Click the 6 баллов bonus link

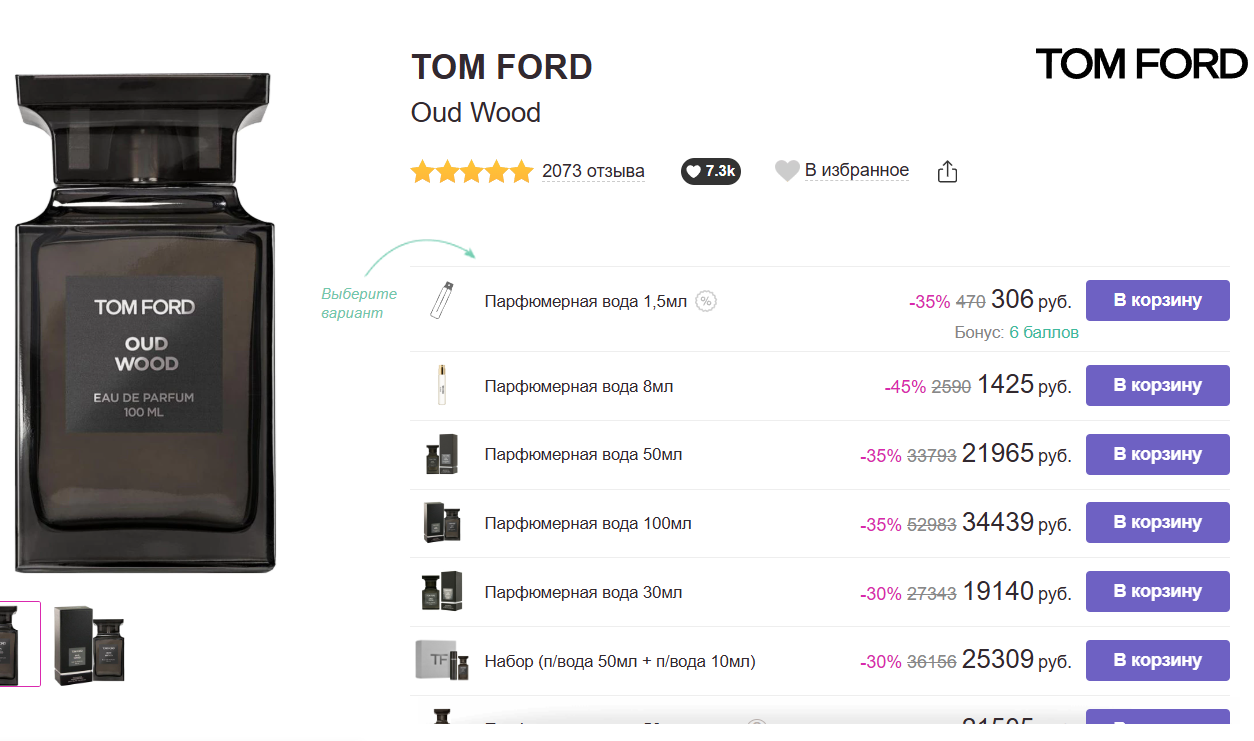point(1043,332)
